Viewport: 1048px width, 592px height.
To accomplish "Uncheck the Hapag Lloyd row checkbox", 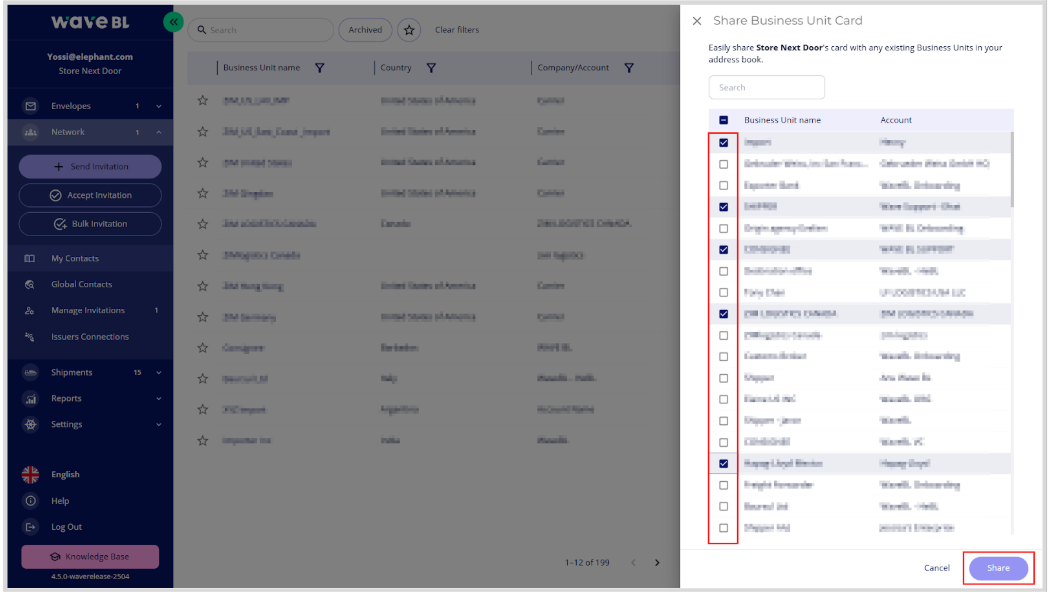I will (x=723, y=464).
